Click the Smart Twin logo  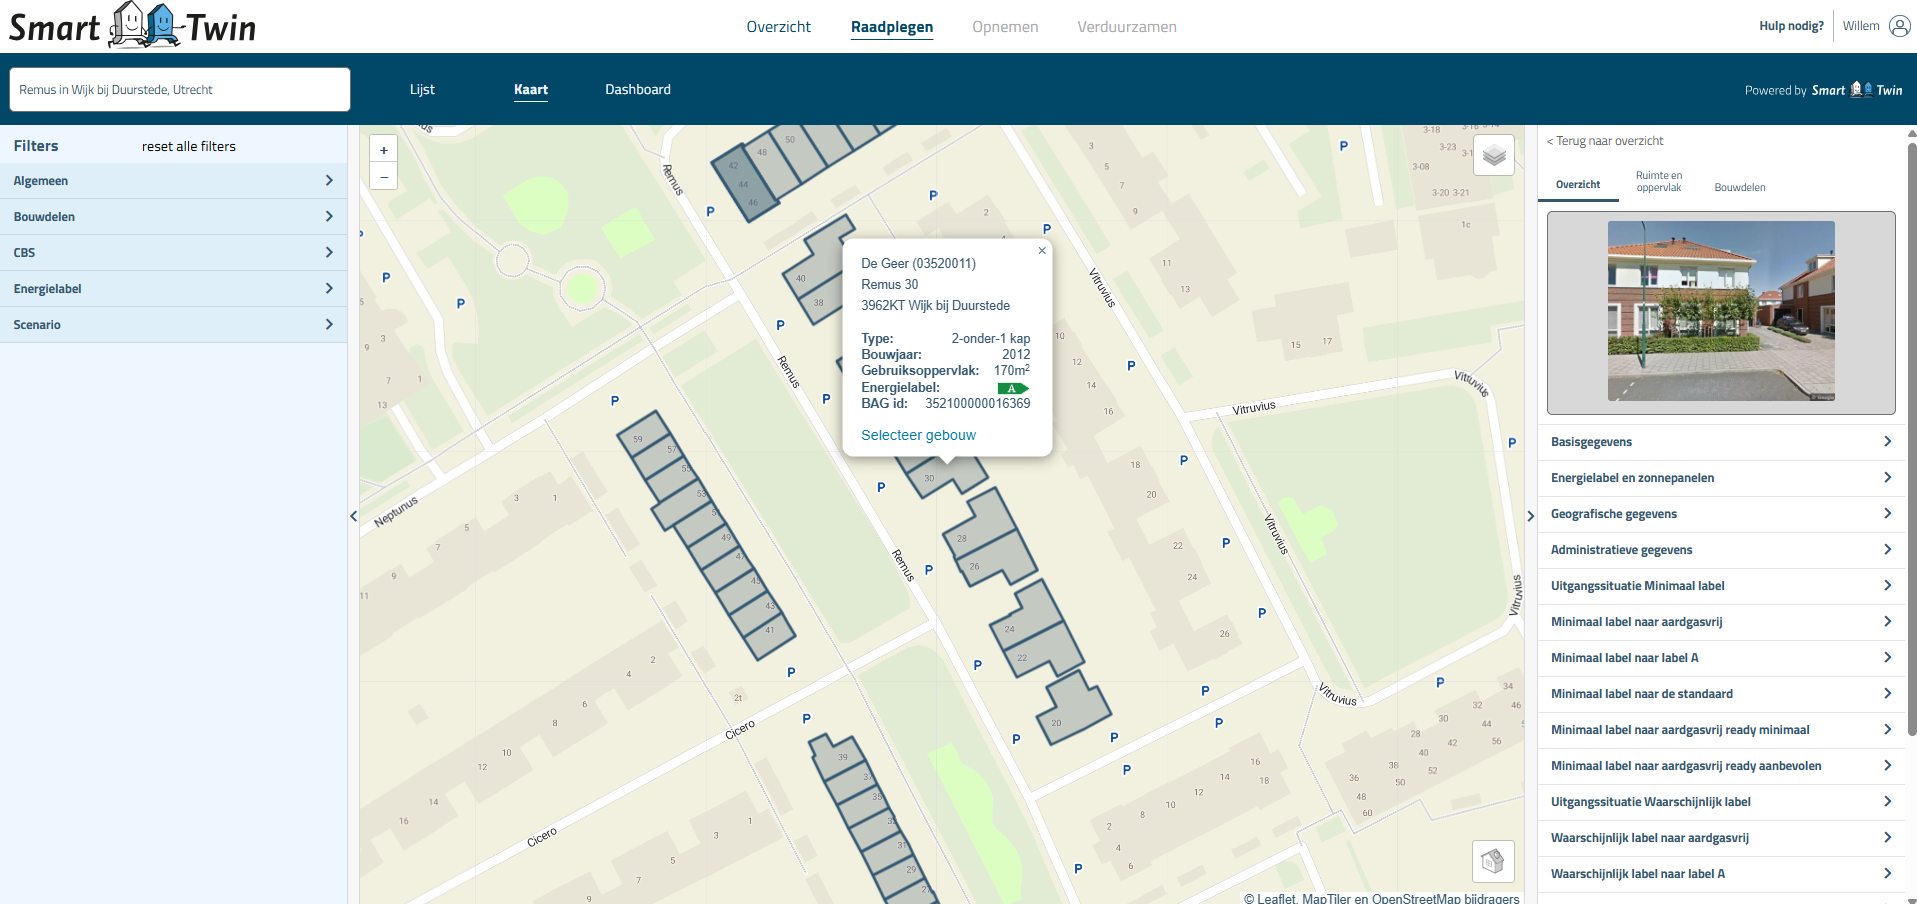pos(133,26)
